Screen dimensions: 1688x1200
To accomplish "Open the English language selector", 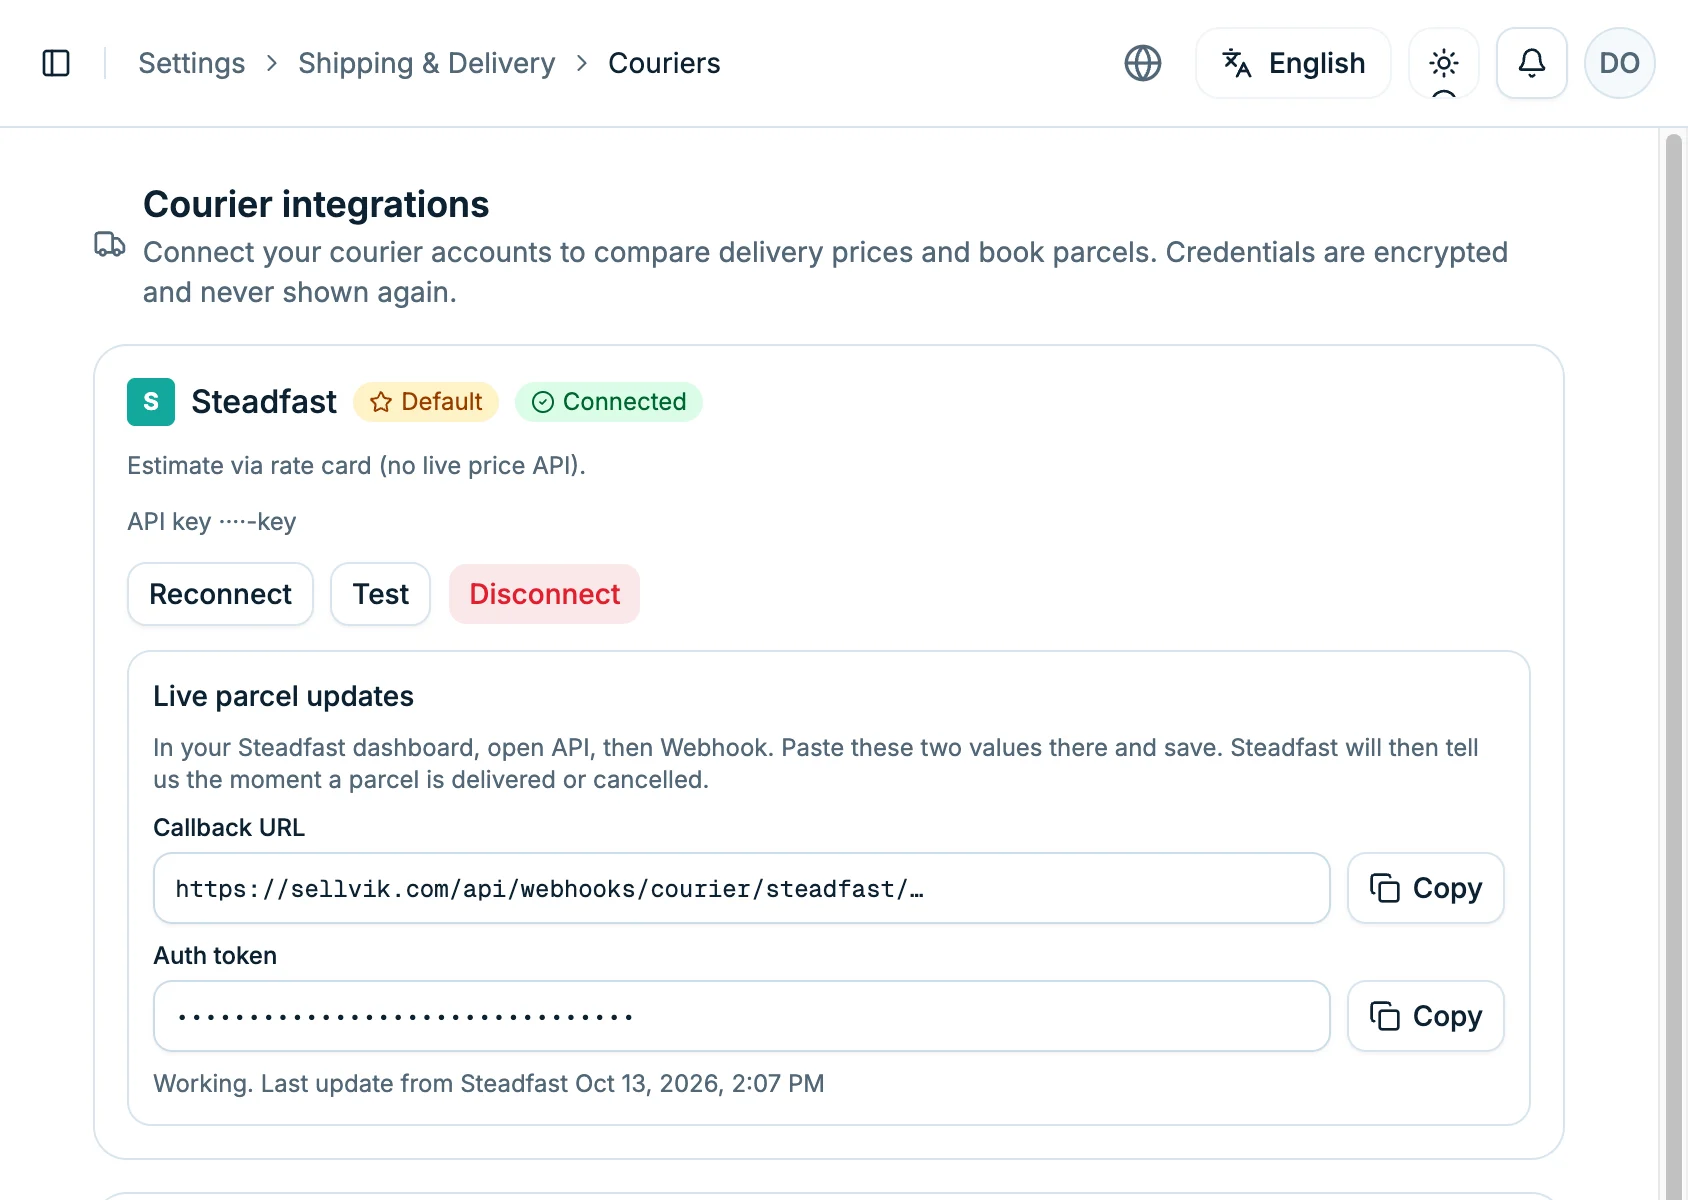I will coord(1293,63).
